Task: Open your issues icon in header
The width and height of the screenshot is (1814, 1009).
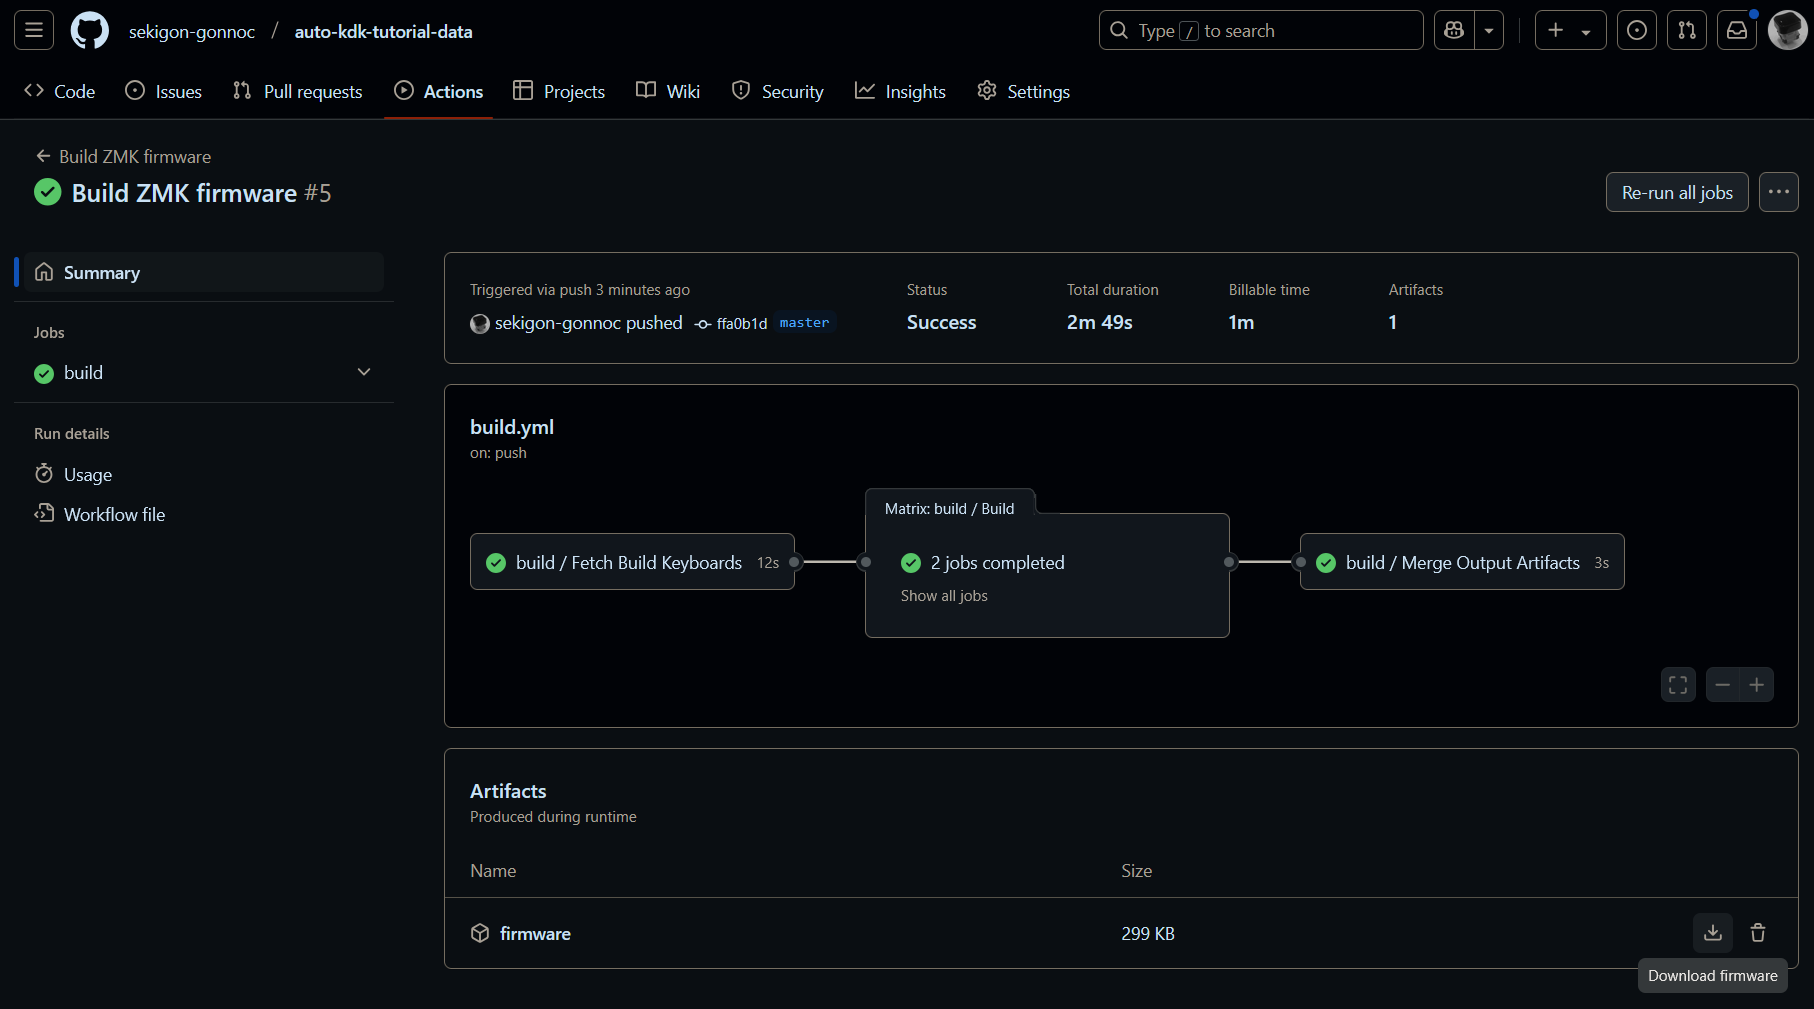Action: click(x=1637, y=31)
